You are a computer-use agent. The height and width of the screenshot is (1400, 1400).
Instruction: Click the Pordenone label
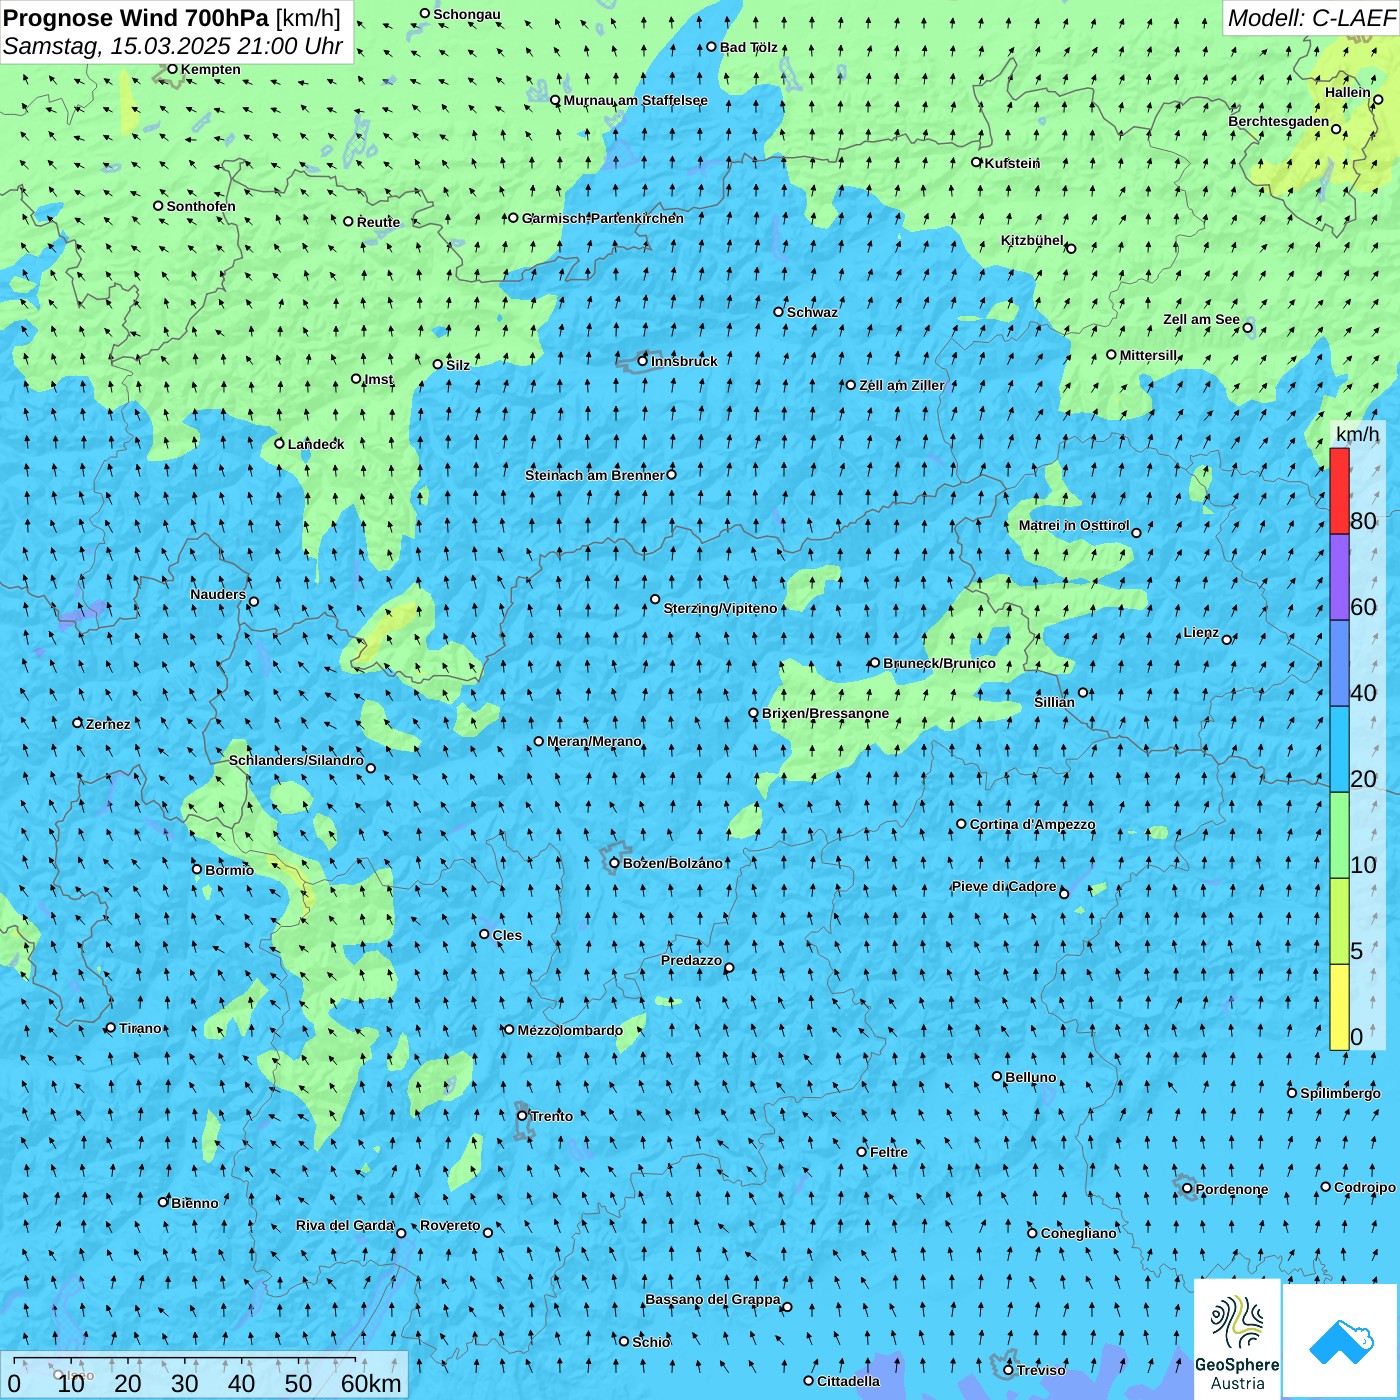coord(1232,1189)
